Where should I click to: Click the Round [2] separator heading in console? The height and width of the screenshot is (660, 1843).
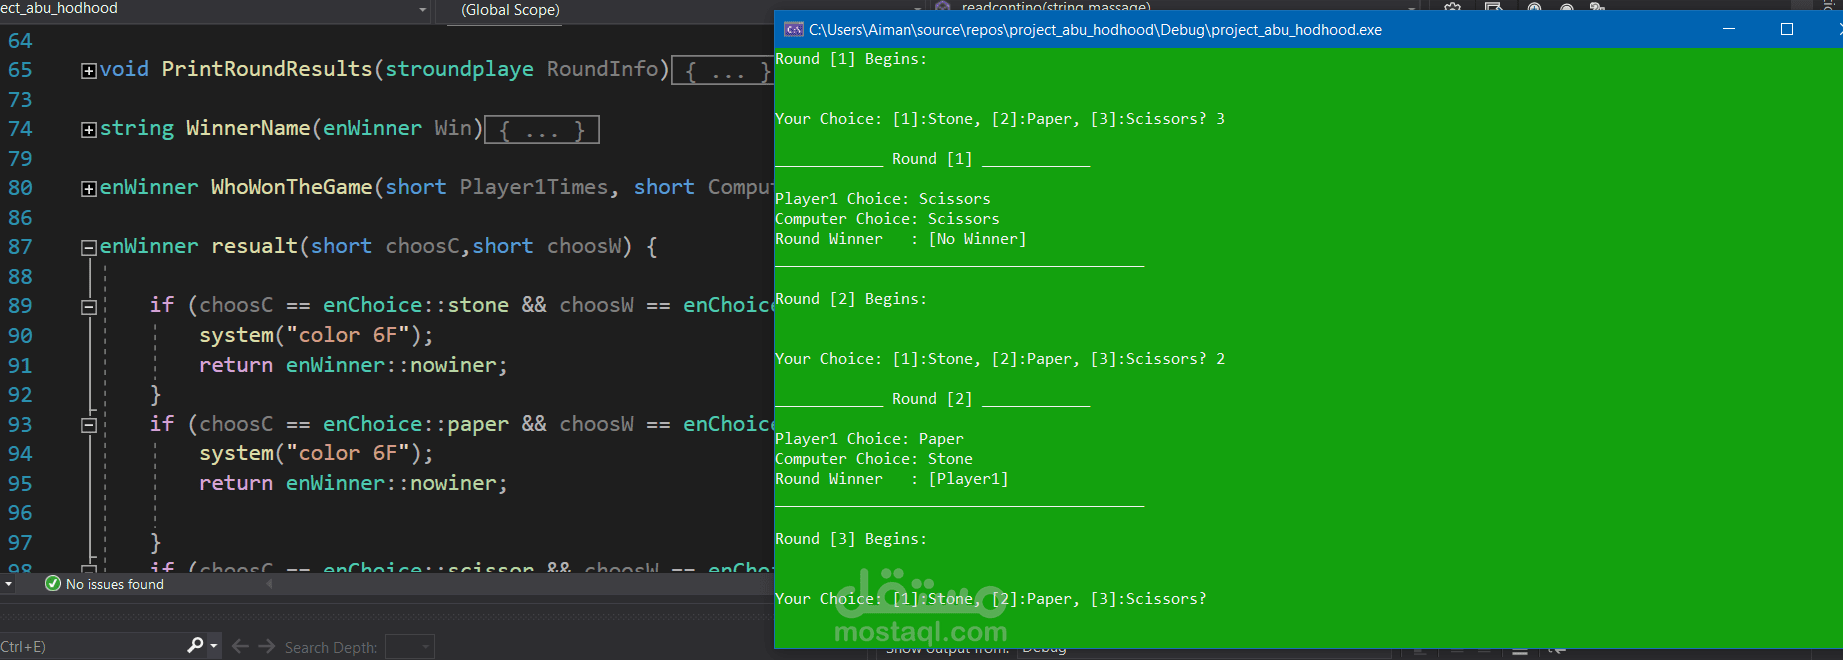(x=932, y=399)
